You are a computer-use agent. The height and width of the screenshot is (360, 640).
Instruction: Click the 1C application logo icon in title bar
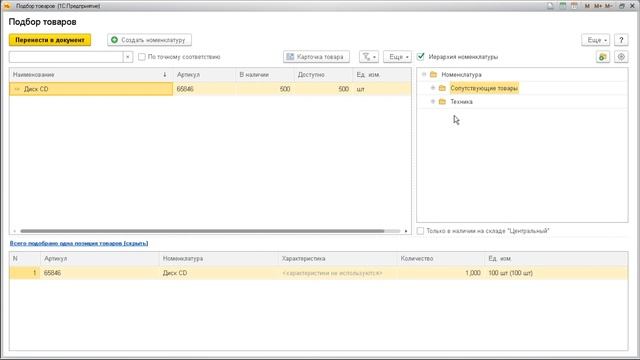[x=7, y=6]
